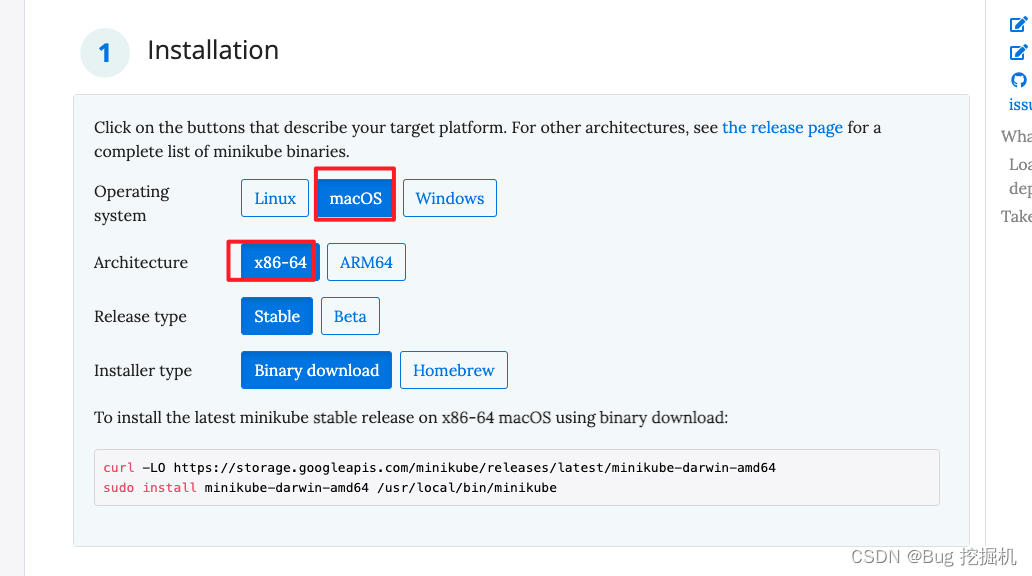The height and width of the screenshot is (576, 1032).
Task: Click the 'Installer type' label
Action: [143, 371]
